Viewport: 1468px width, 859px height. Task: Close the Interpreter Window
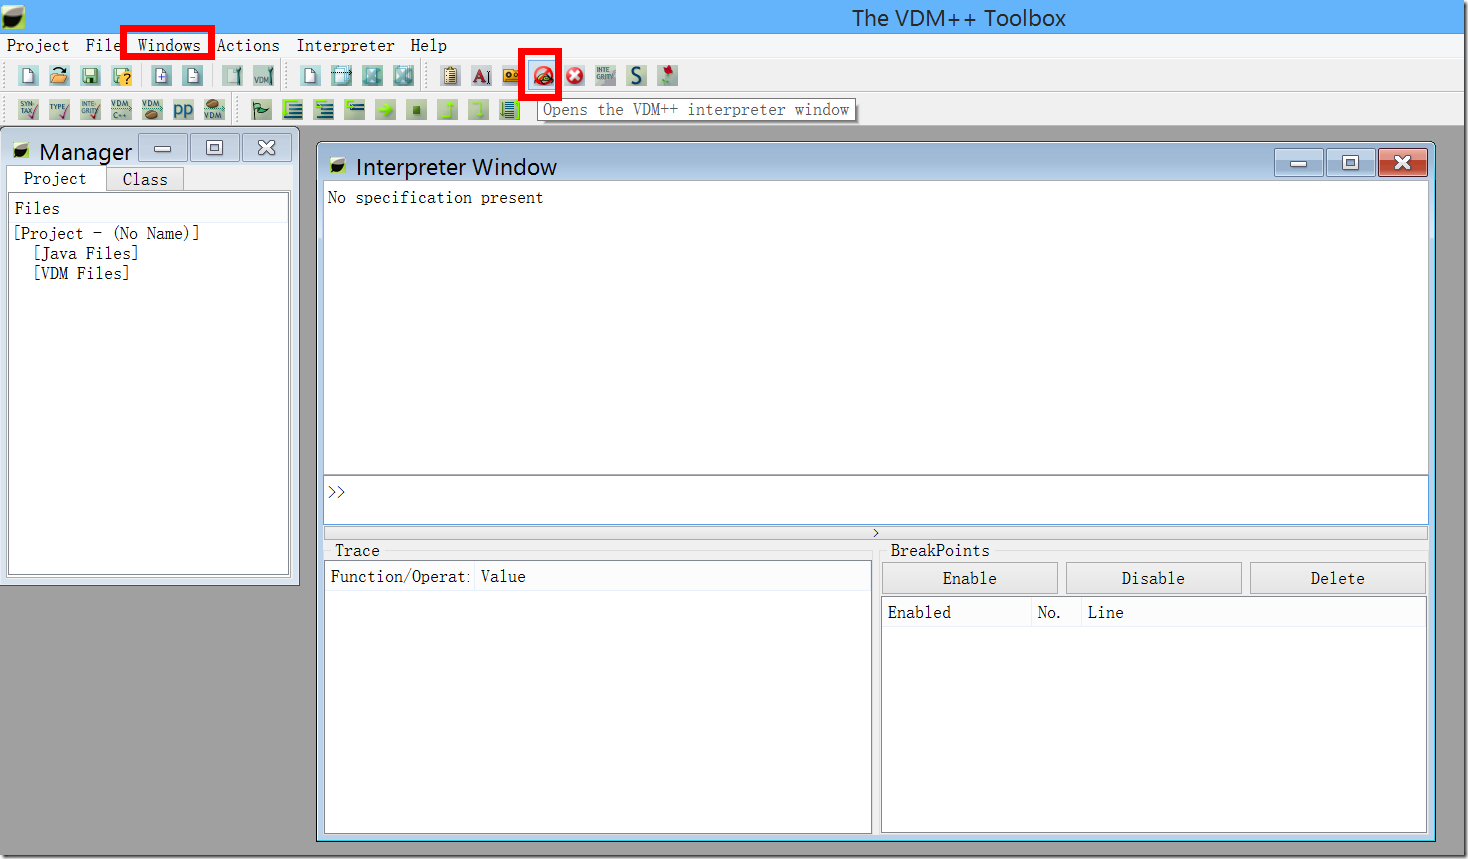coord(1402,163)
